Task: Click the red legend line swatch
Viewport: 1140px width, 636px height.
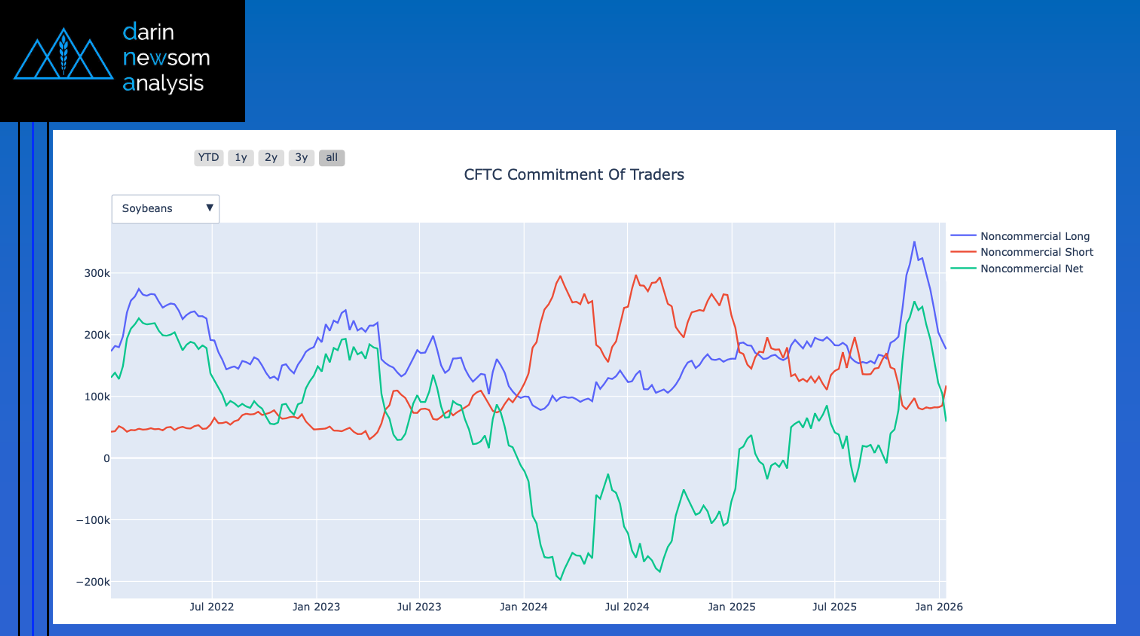Action: pos(962,252)
